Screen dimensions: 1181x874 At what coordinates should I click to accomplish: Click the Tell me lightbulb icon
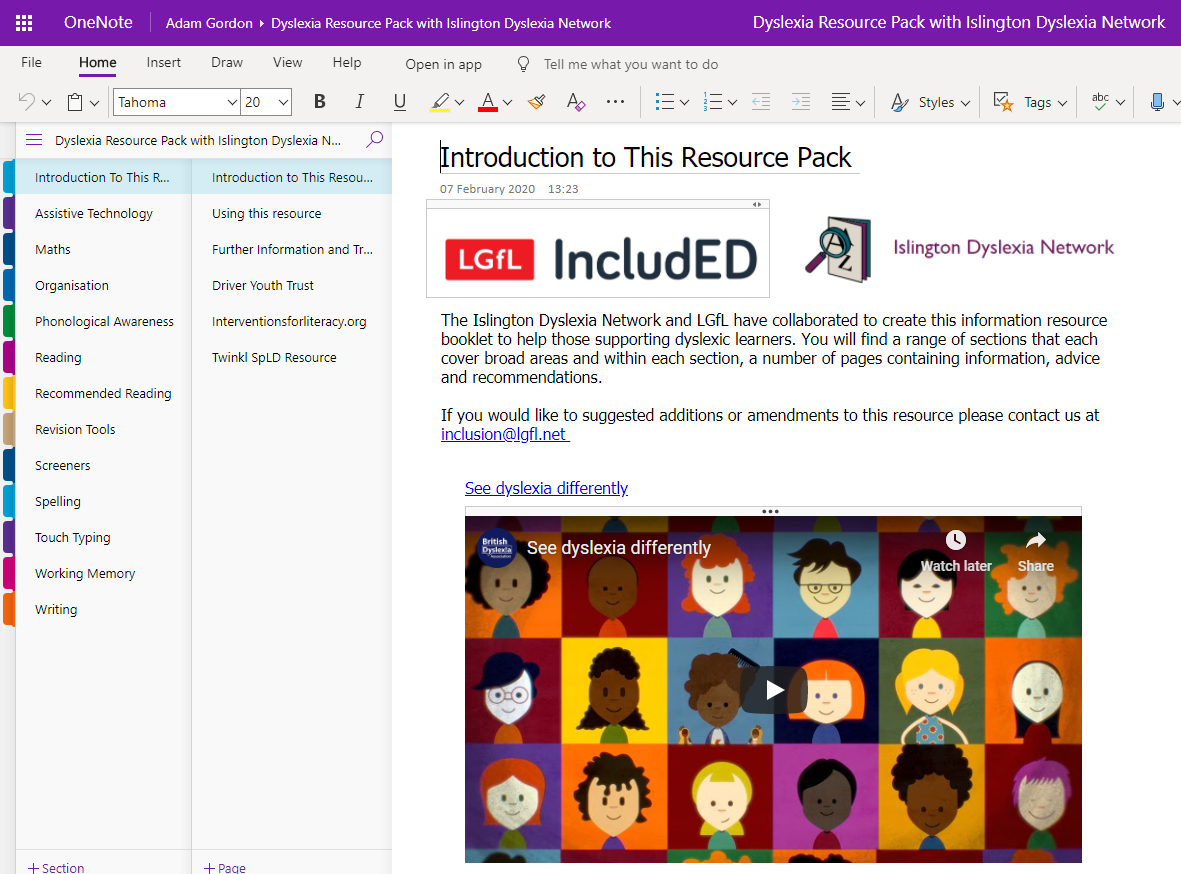pos(523,64)
